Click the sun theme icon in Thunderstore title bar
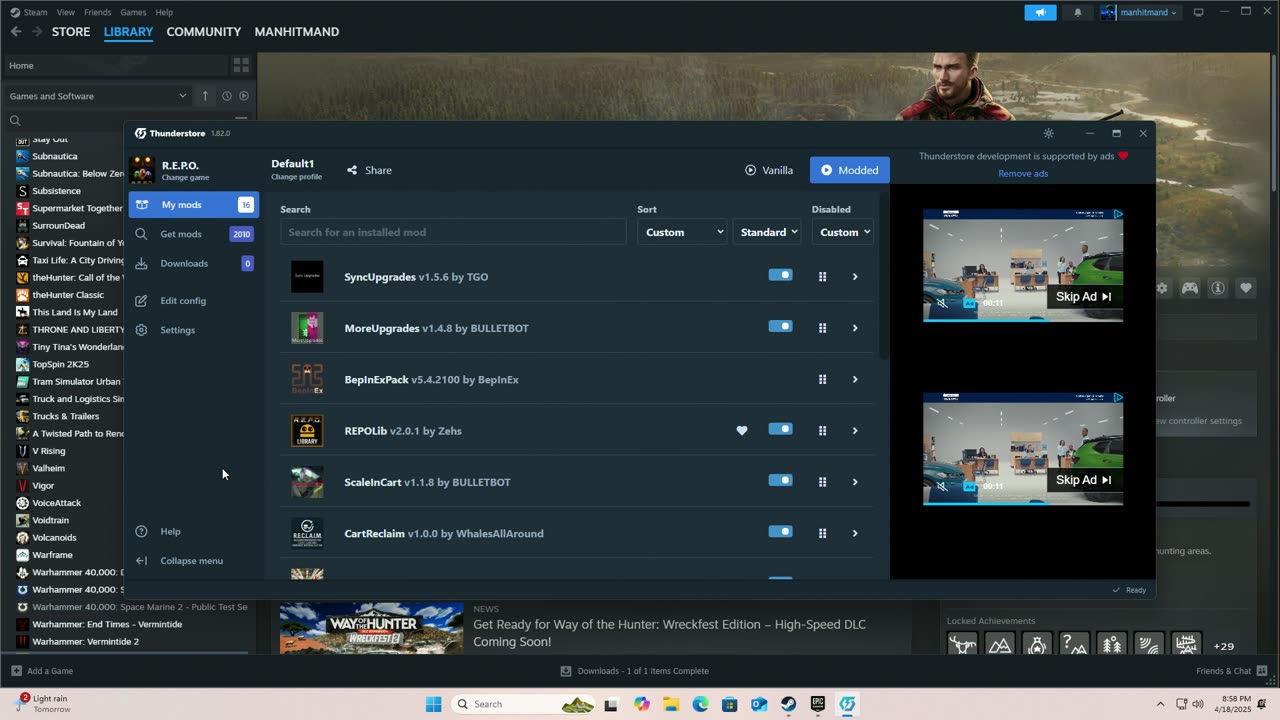Screen dimensions: 1280x720 coord(1048,133)
